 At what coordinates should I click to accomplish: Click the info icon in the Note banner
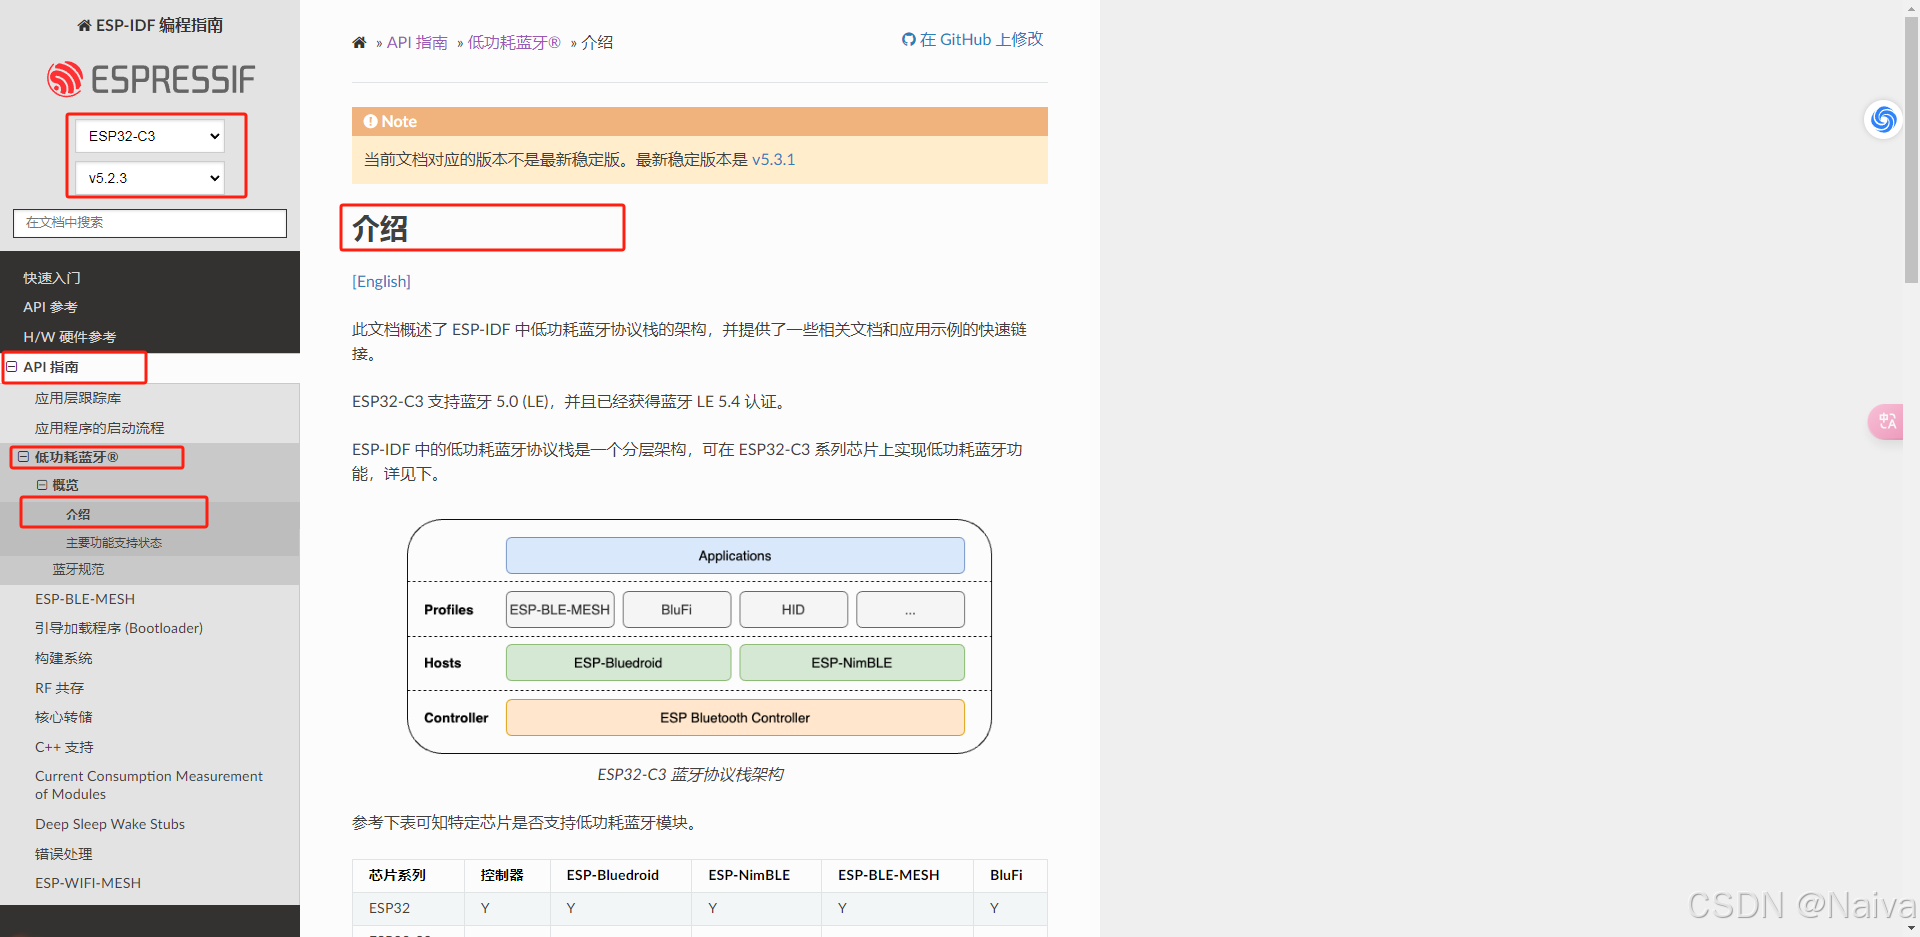(x=369, y=121)
